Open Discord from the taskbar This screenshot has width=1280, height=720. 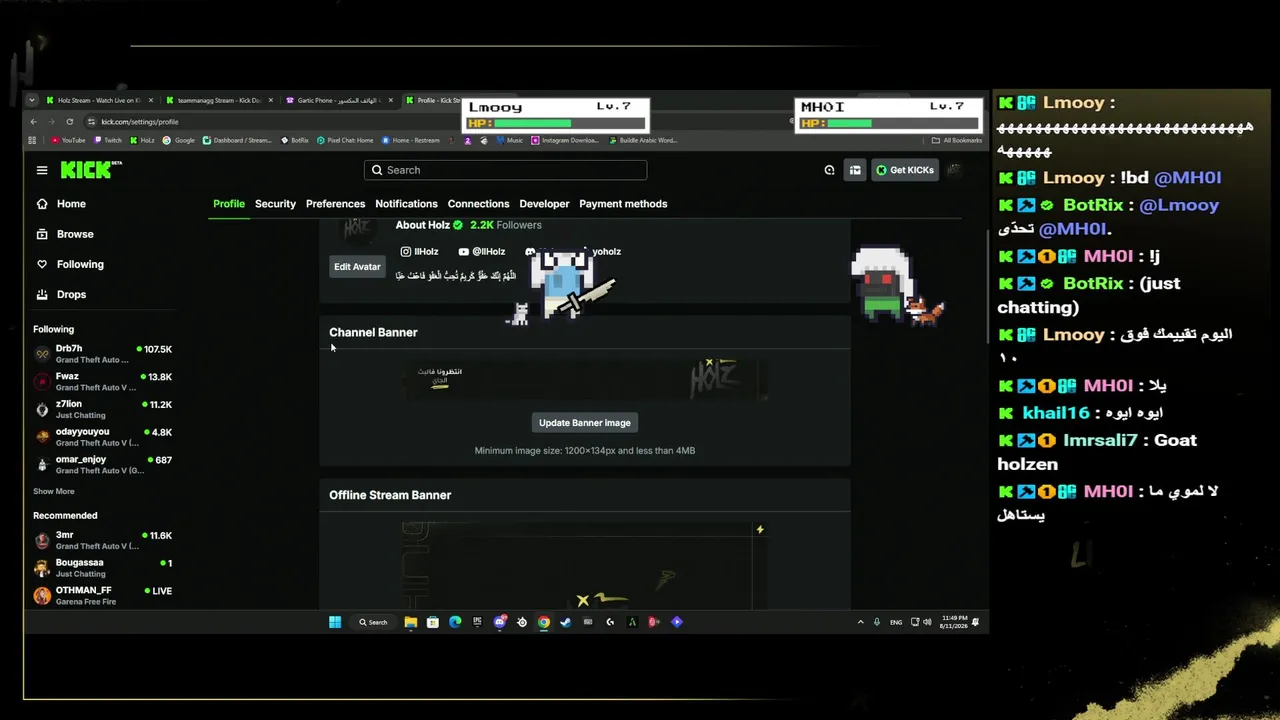(x=499, y=622)
